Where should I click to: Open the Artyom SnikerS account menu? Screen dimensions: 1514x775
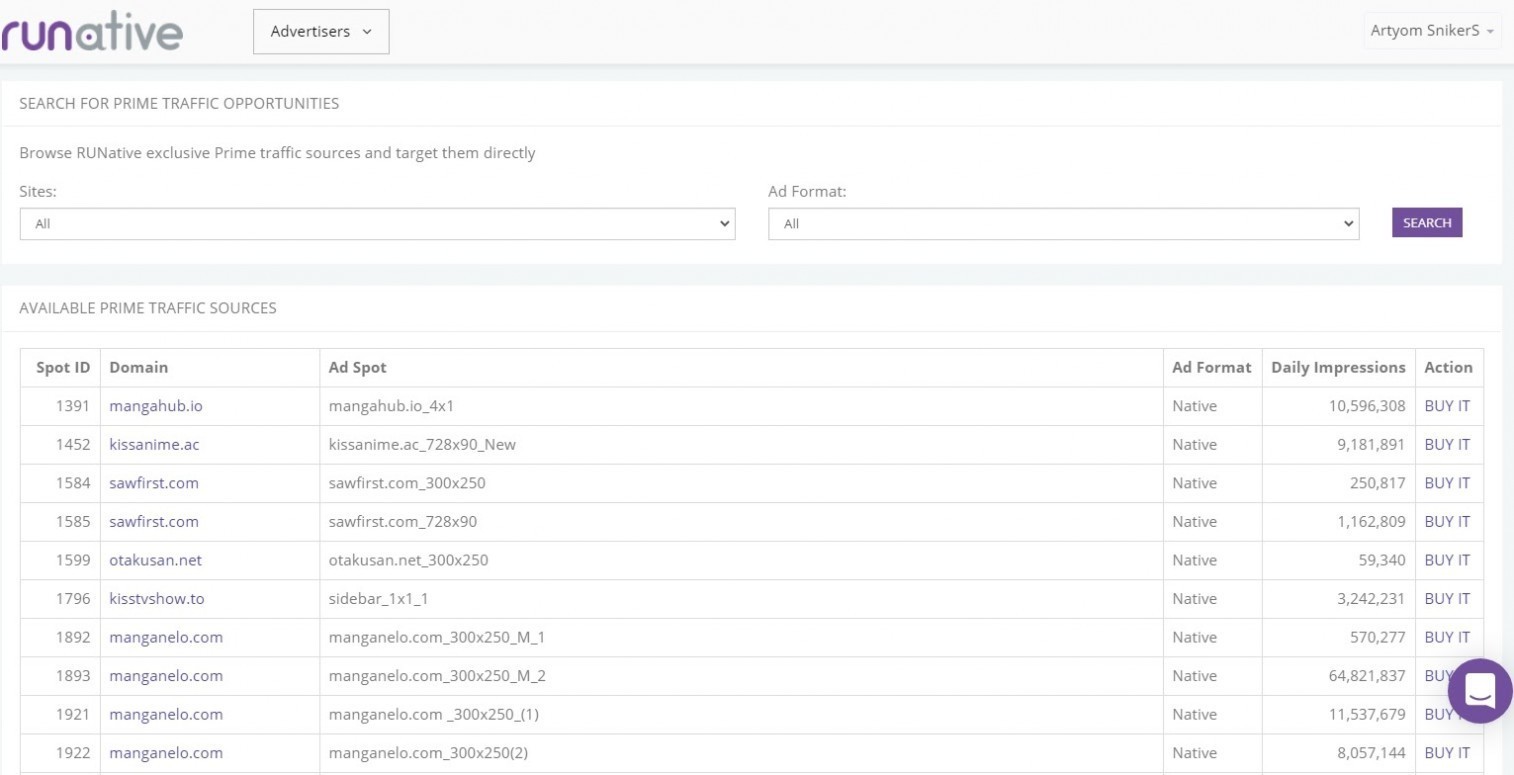click(1432, 31)
